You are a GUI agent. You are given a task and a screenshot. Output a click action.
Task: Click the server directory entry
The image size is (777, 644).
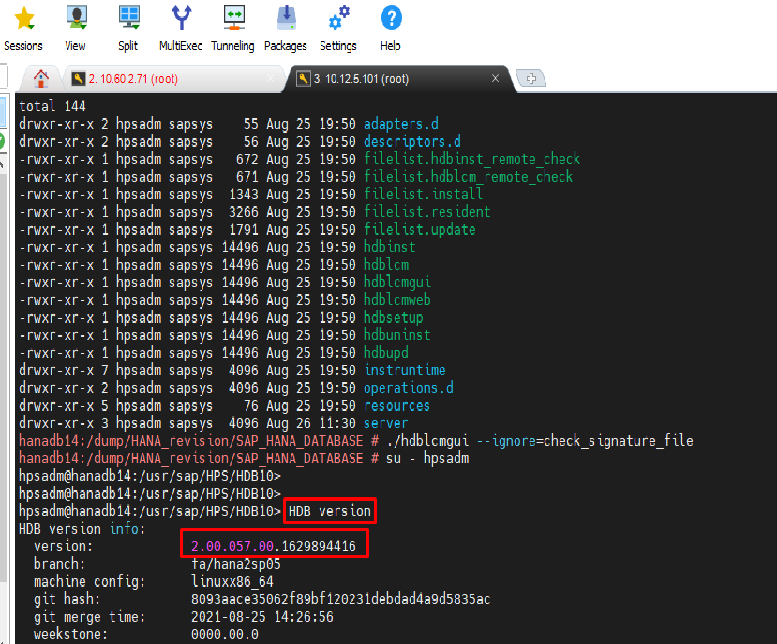[385, 423]
